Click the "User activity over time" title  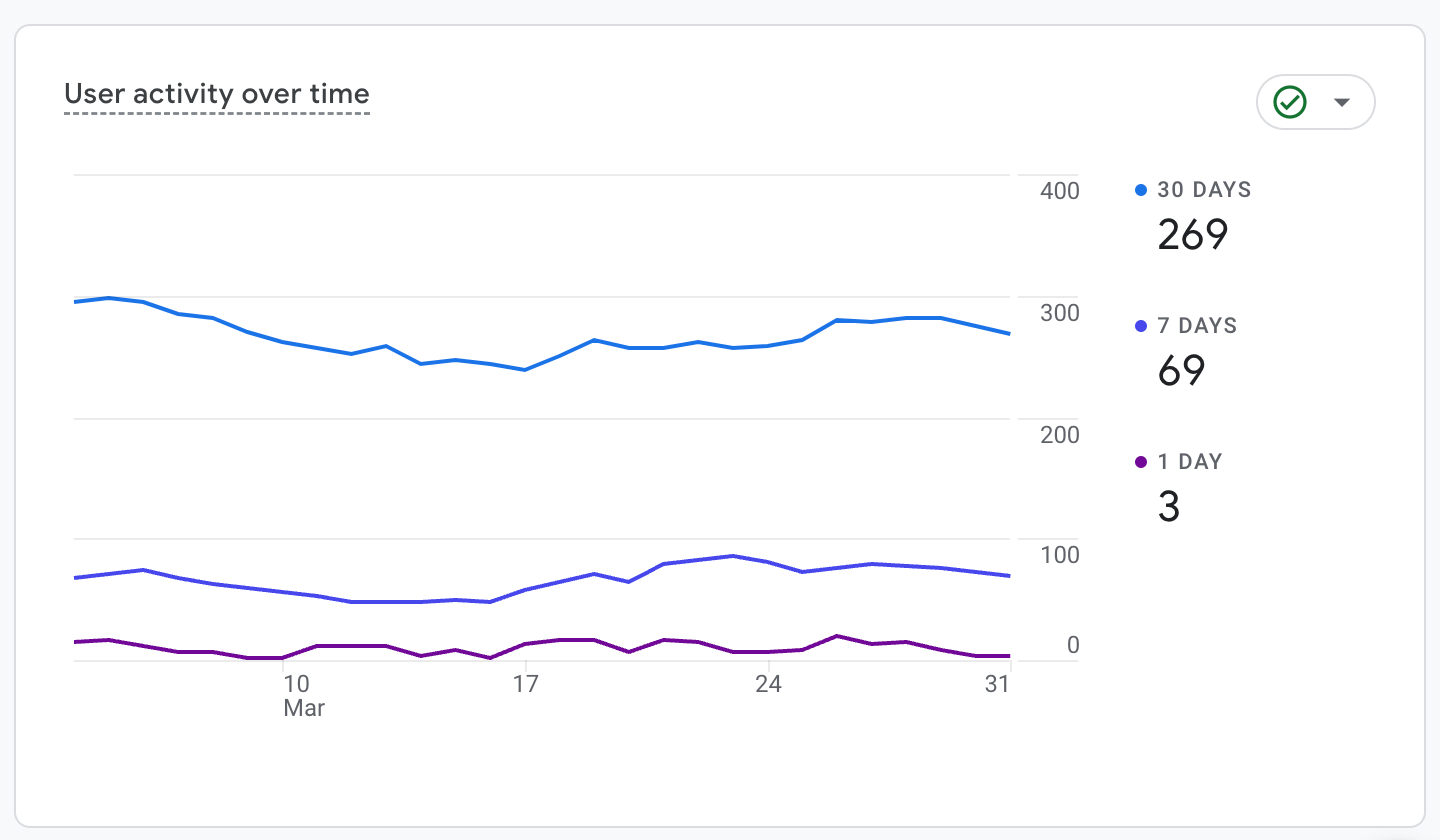[217, 94]
